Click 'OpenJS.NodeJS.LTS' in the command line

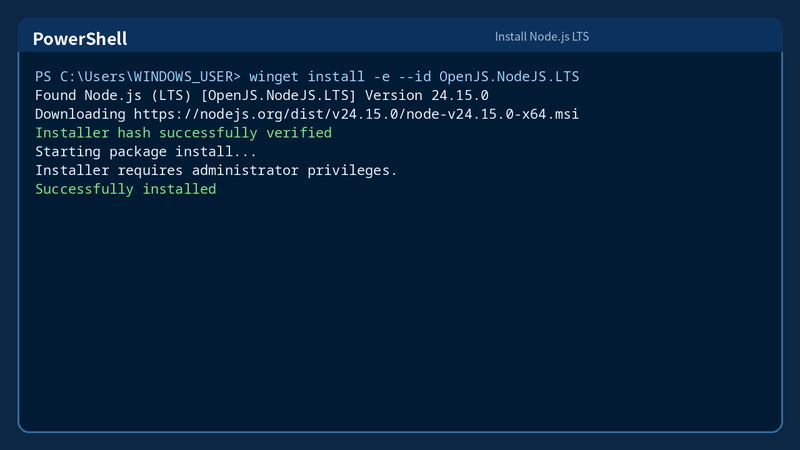click(509, 77)
